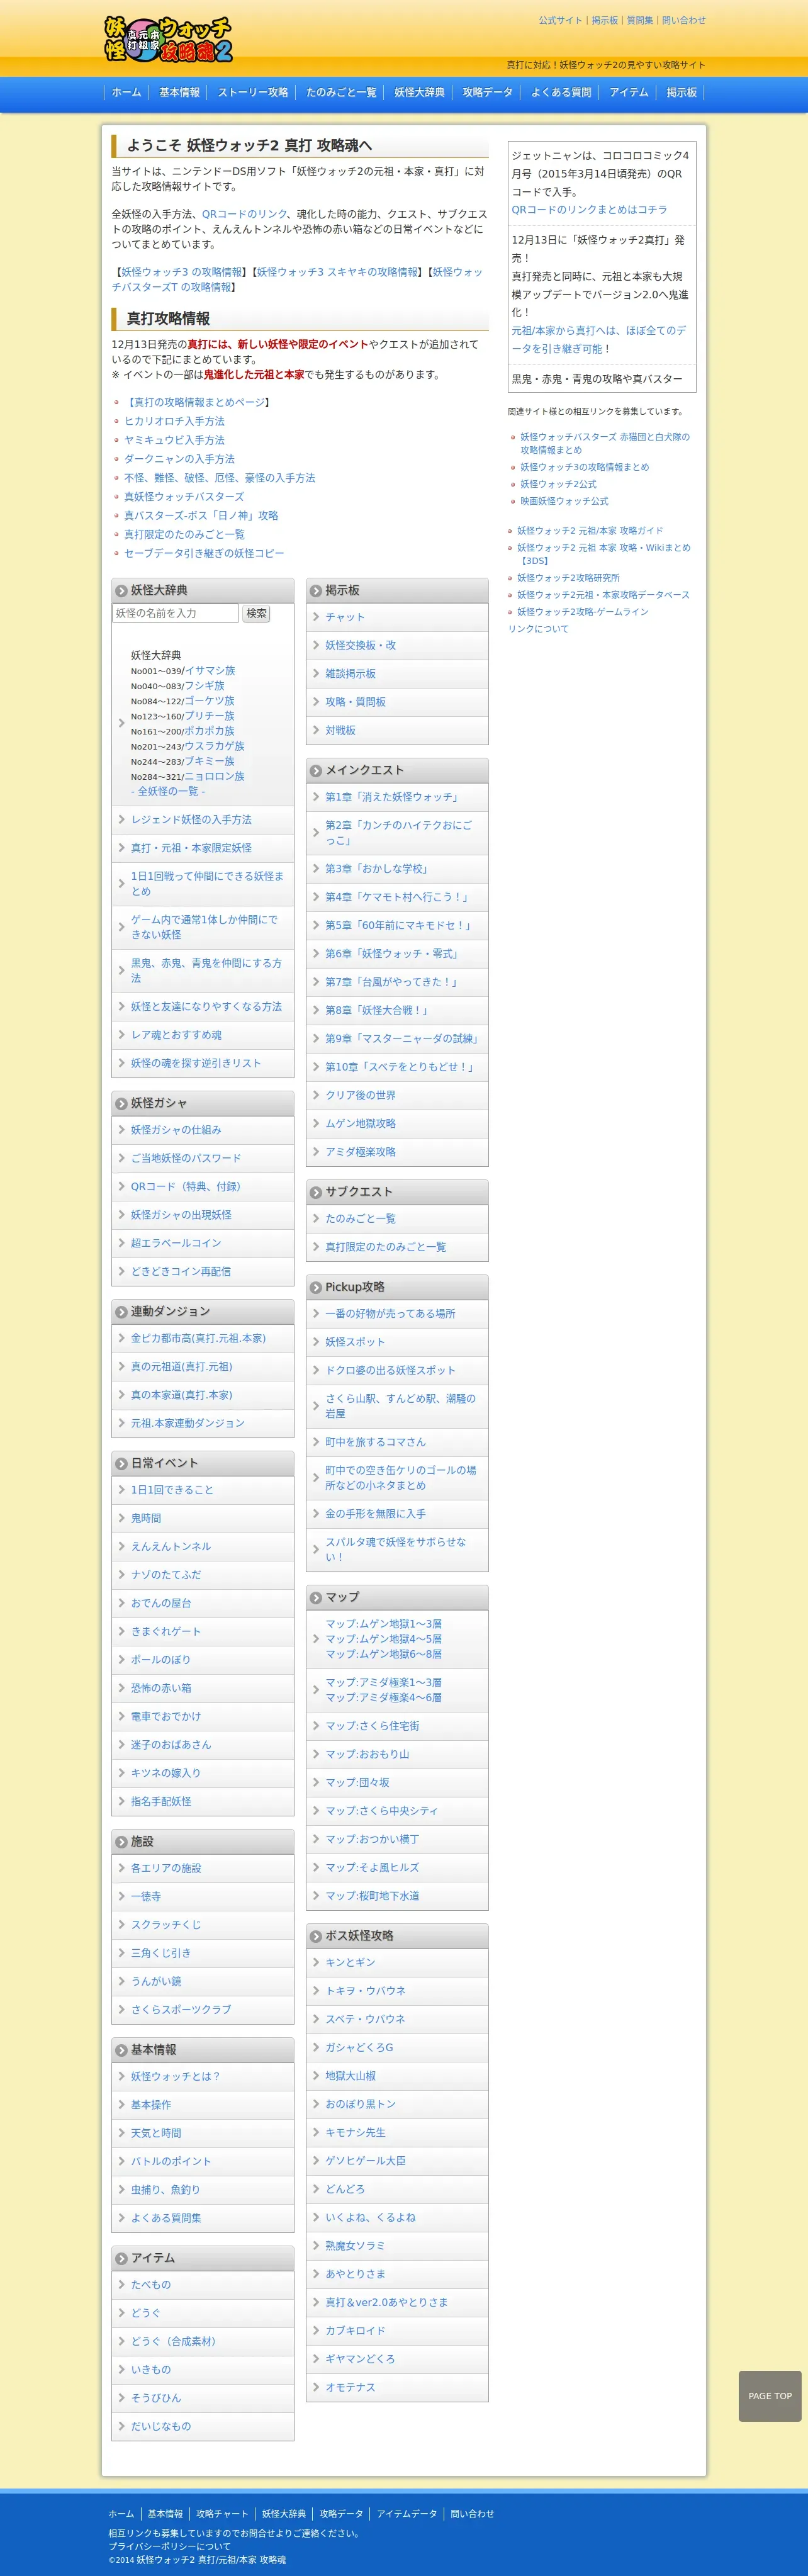
Task: Click the arrow icon beside 掲示板 header
Action: 315,591
